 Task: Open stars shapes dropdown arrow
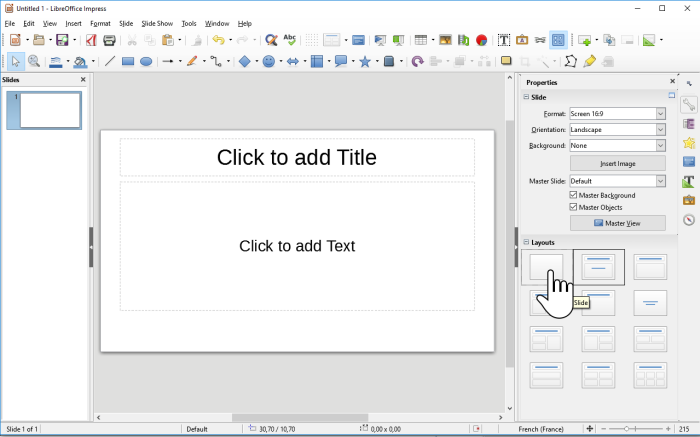[377, 62]
